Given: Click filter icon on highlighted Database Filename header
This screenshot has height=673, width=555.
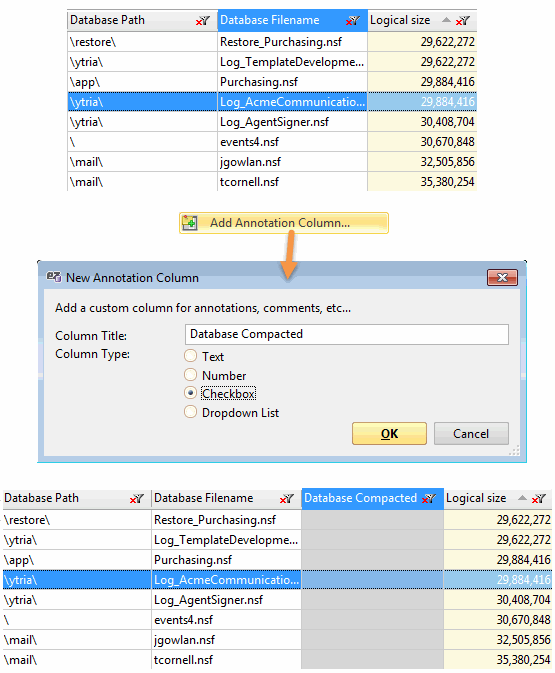Looking at the screenshot, I should (353, 21).
